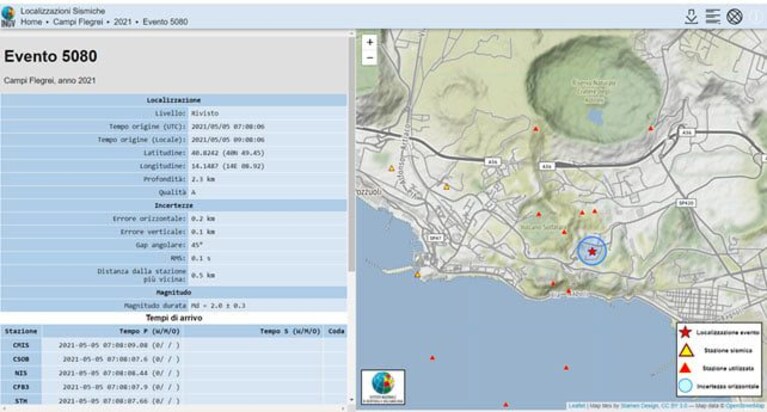Click the Evento 5080 breadcrumb
Viewport: 767px width, 412px height.
(x=165, y=22)
